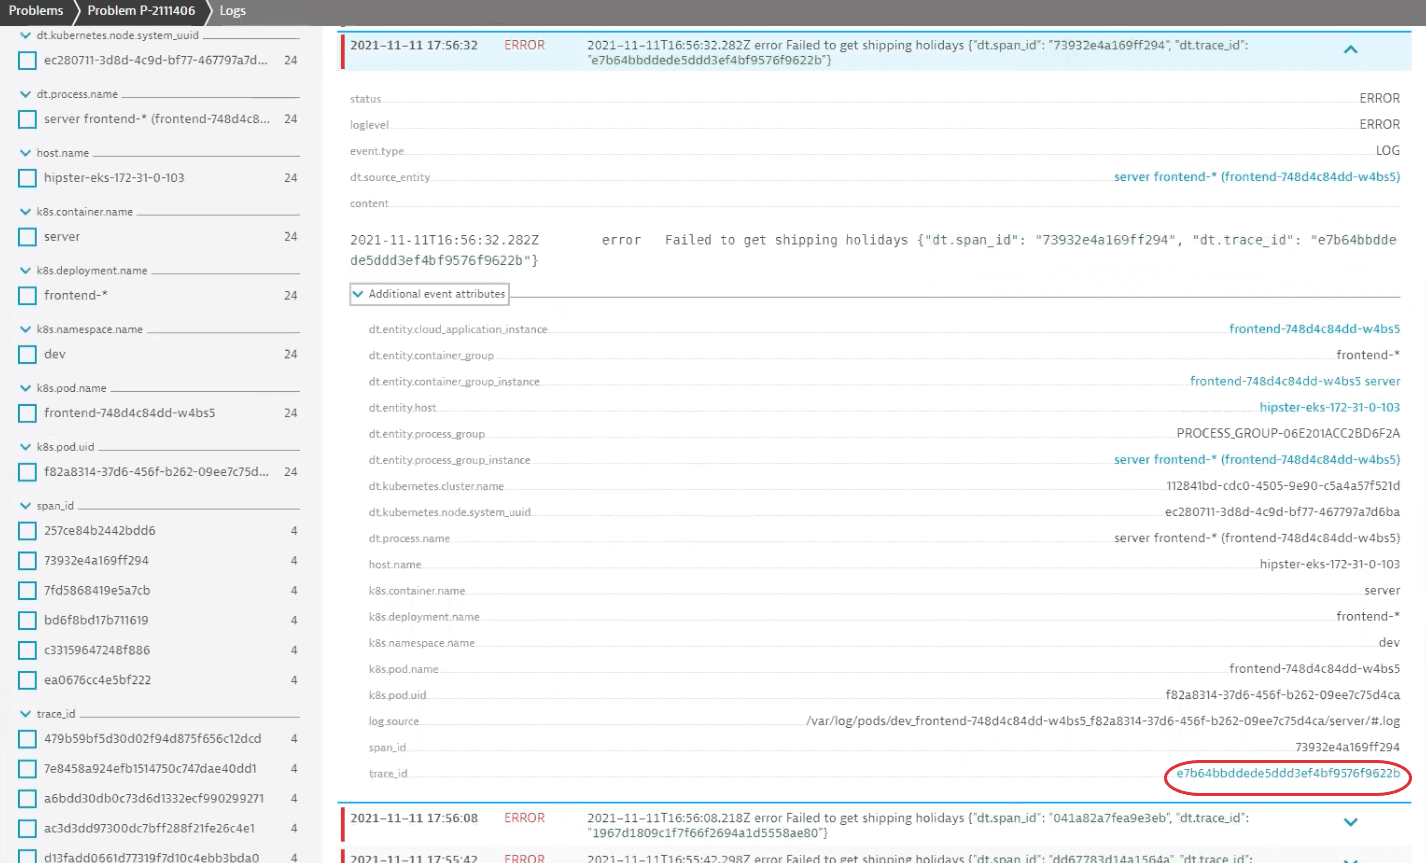
Task: Open the frontend-748d4c84dd-w4bs5 cloud application instance link
Action: click(1314, 329)
